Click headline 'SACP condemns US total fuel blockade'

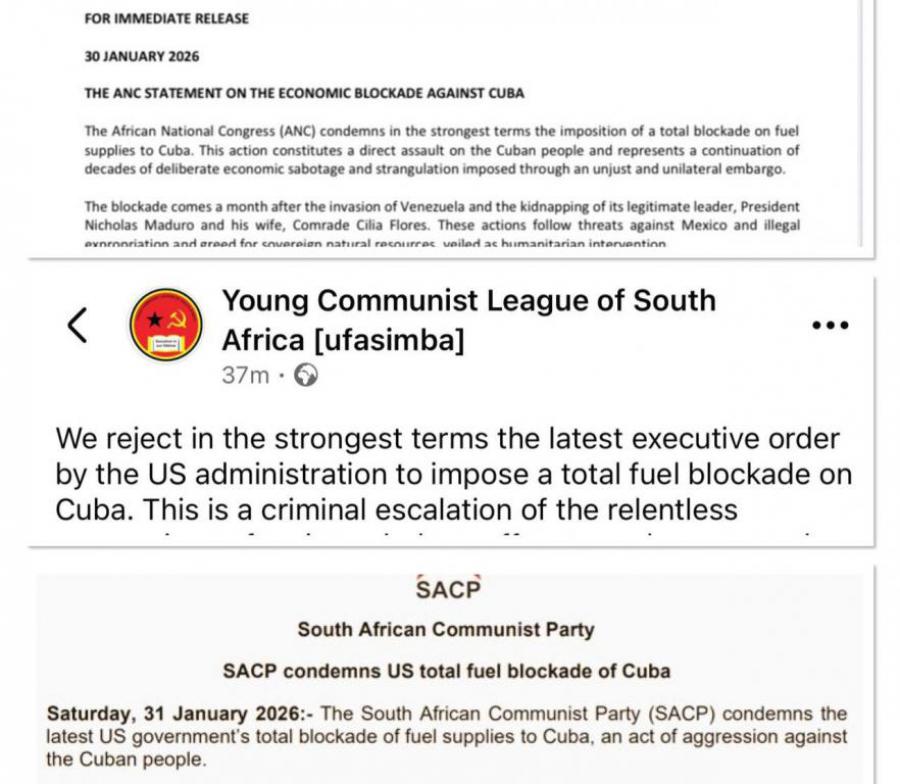click(x=446, y=670)
